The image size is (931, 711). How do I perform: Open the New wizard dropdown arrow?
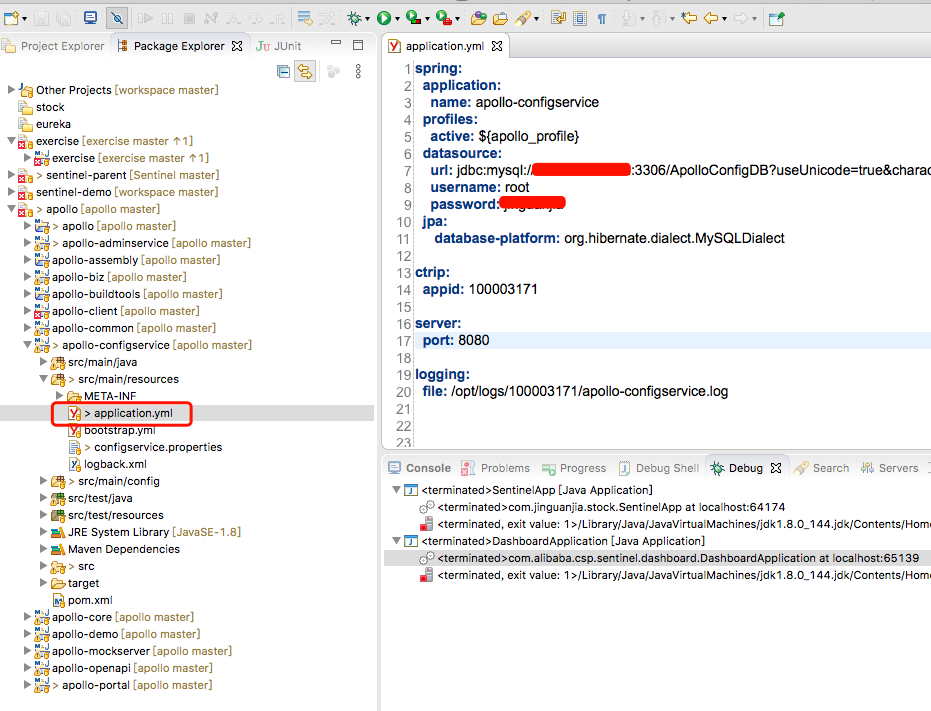coord(24,19)
